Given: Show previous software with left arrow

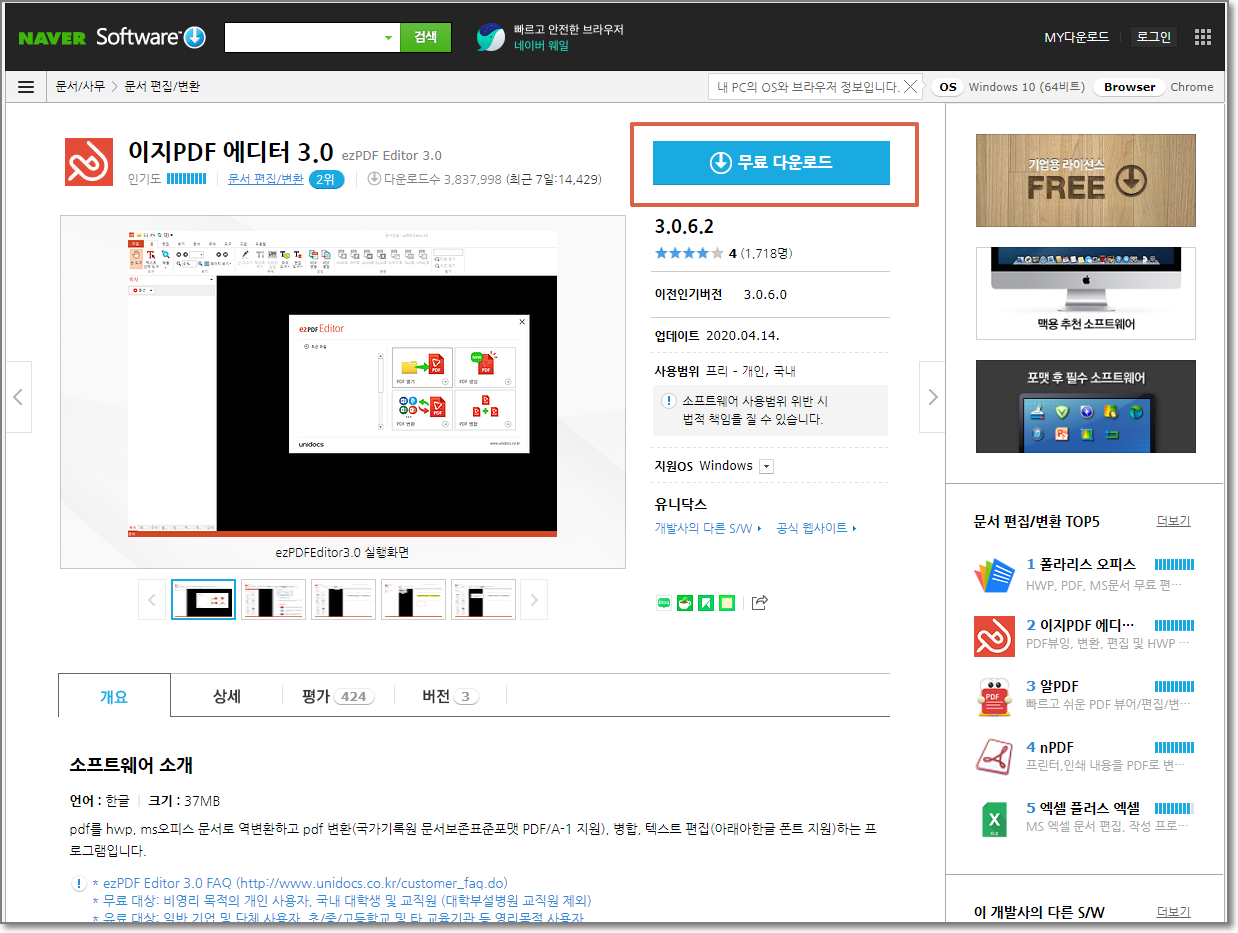Looking at the screenshot, I should coord(18,397).
